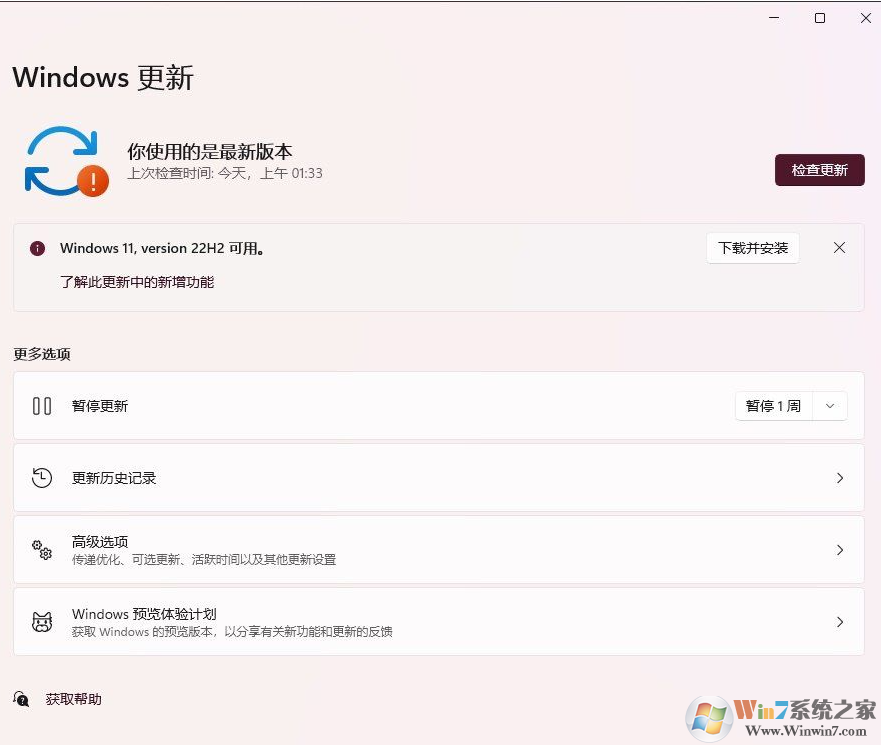This screenshot has height=745, width=883.
Task: Dismiss the 22H2 update notification with X
Action: coord(839,247)
